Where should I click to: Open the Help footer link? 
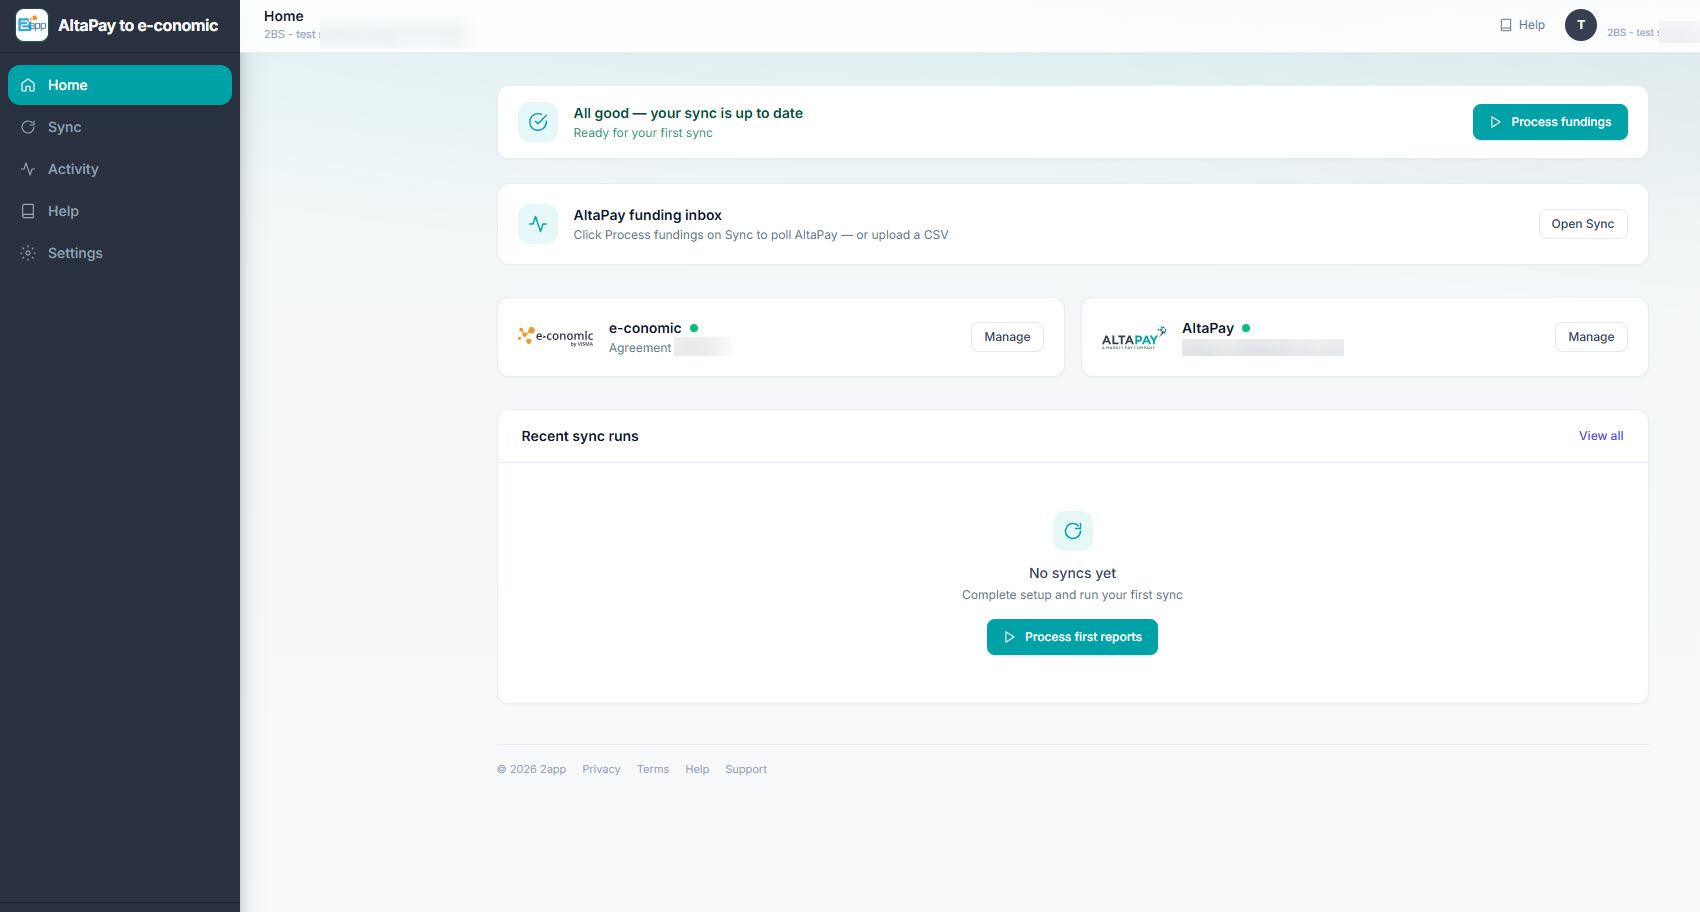[697, 769]
